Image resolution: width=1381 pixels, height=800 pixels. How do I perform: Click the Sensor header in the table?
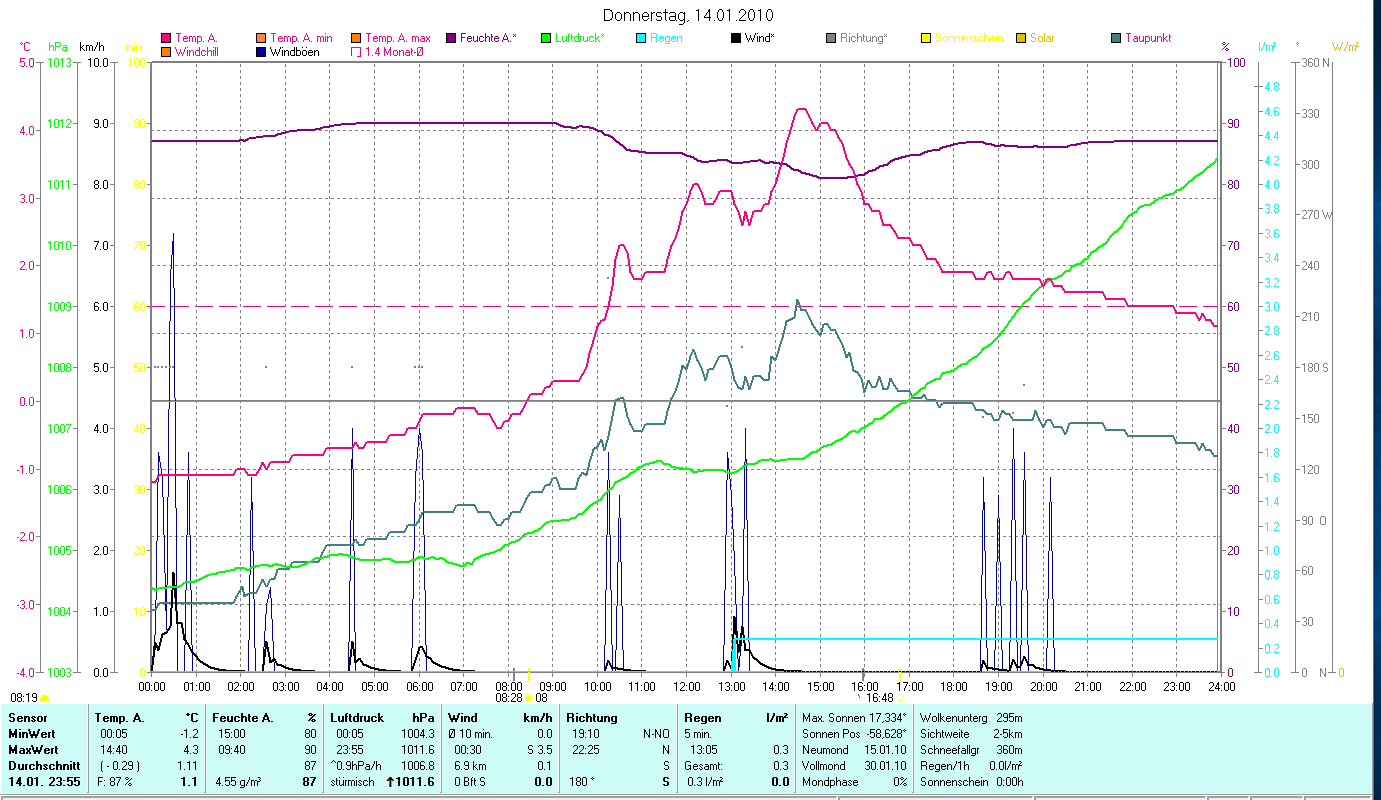[26, 718]
